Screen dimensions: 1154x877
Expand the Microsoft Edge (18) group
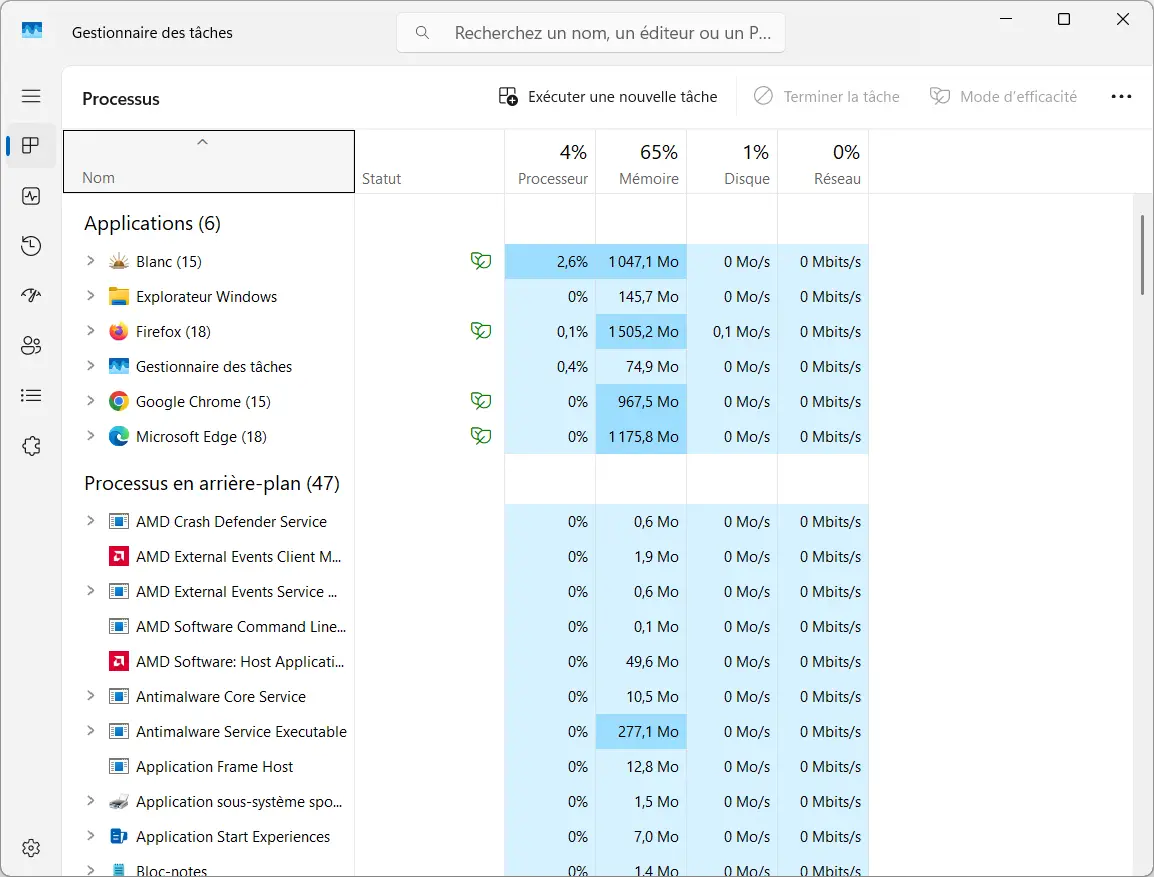point(91,436)
